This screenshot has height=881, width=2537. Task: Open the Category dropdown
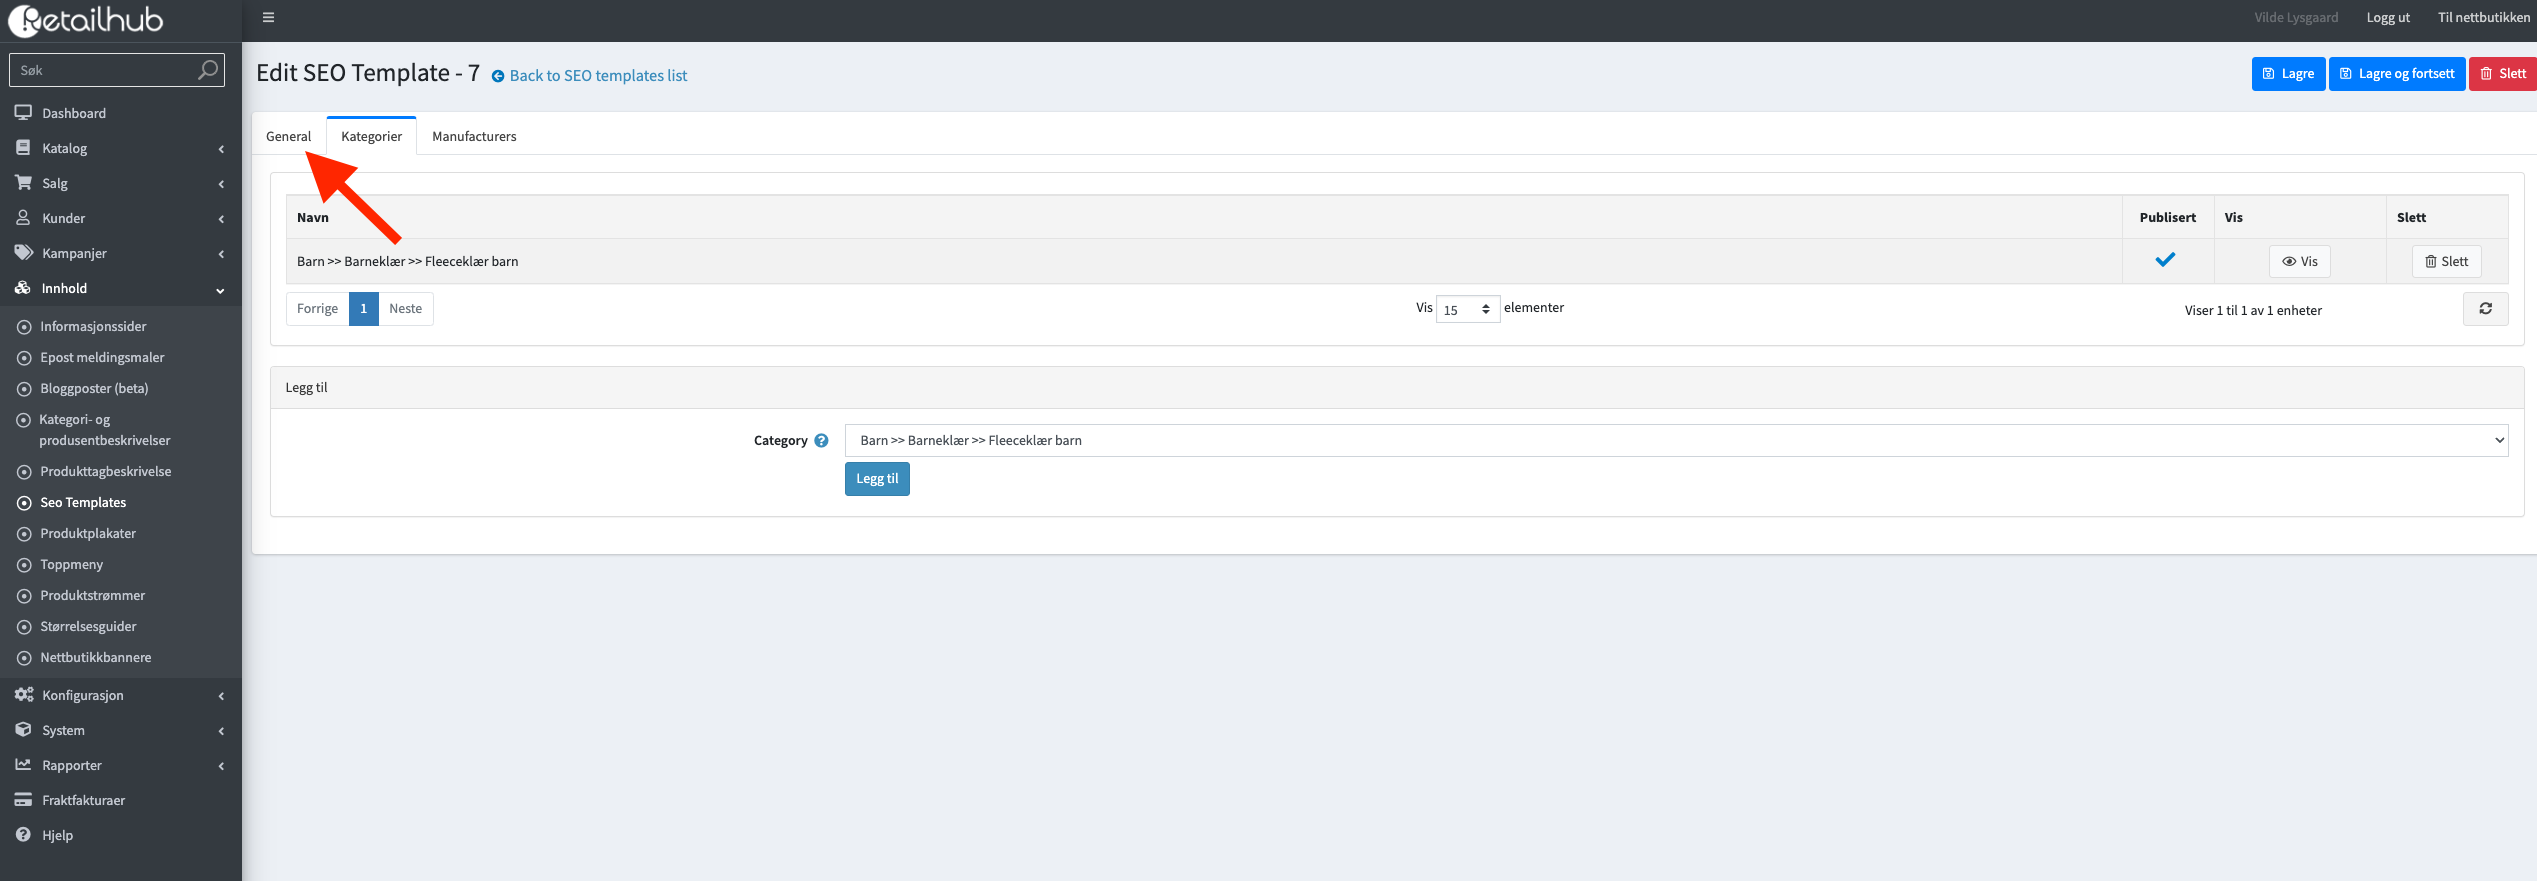click(1675, 441)
